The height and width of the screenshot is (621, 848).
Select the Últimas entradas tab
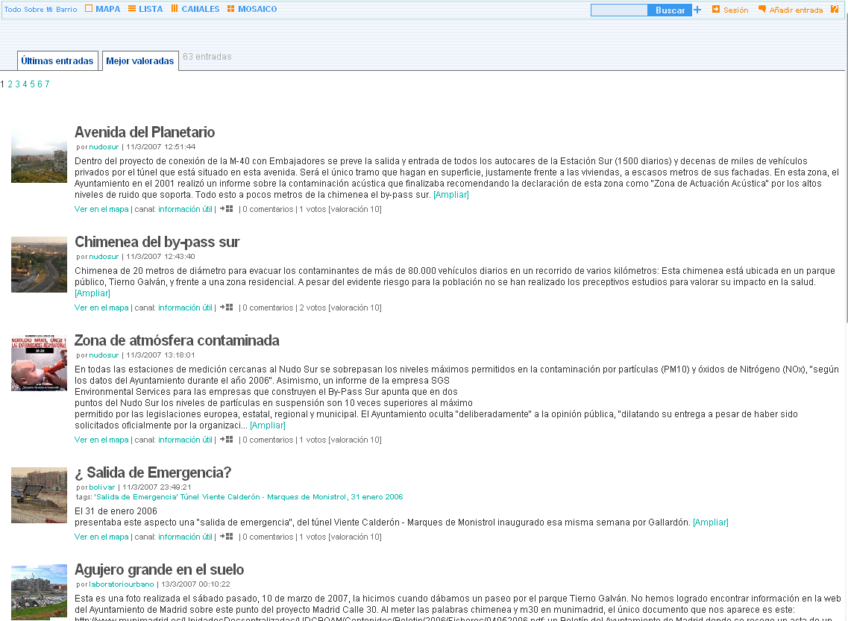[x=57, y=61]
